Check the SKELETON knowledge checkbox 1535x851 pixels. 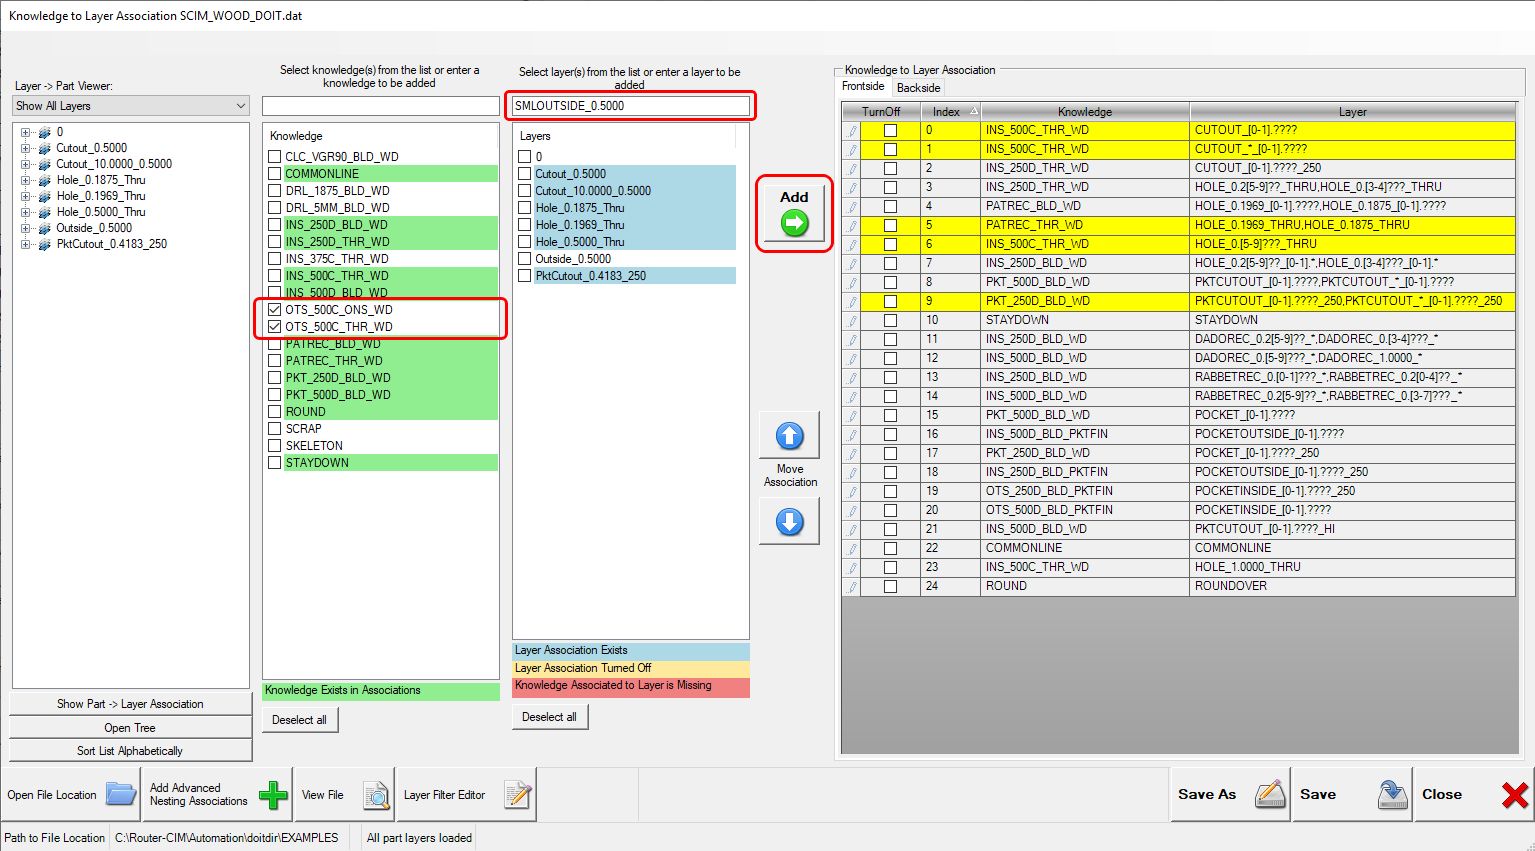(275, 446)
